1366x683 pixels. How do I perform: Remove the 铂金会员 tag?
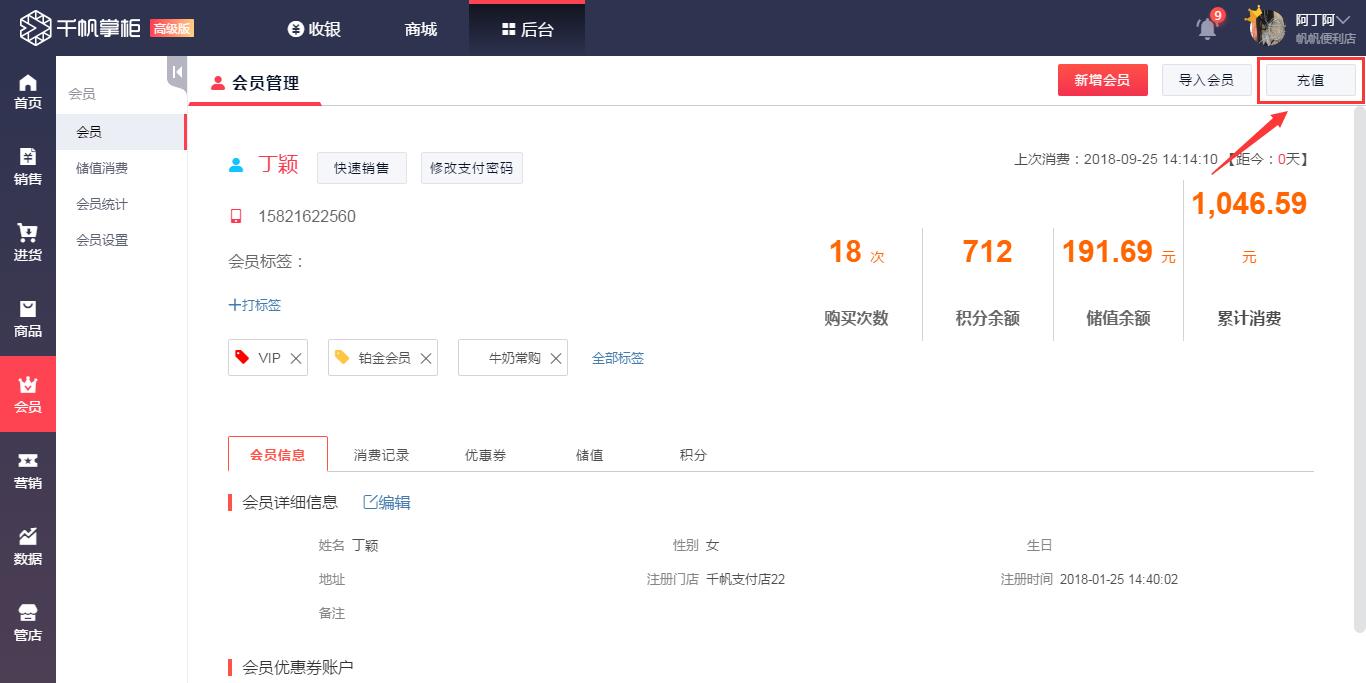pos(426,358)
